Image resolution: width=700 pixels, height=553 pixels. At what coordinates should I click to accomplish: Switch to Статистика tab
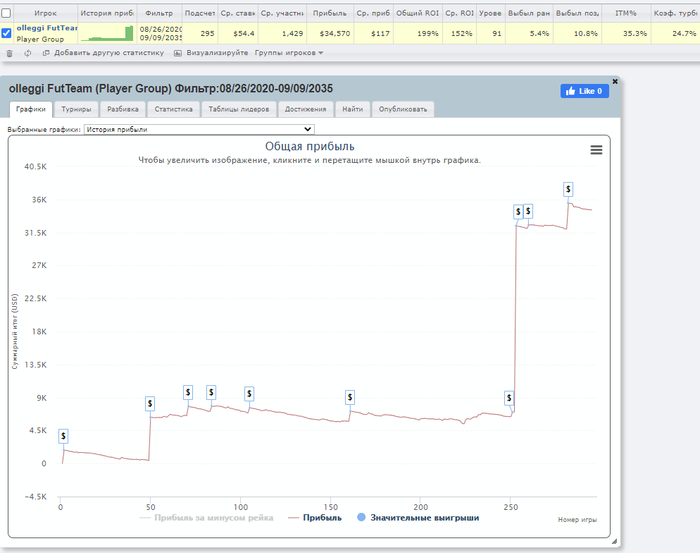[174, 109]
